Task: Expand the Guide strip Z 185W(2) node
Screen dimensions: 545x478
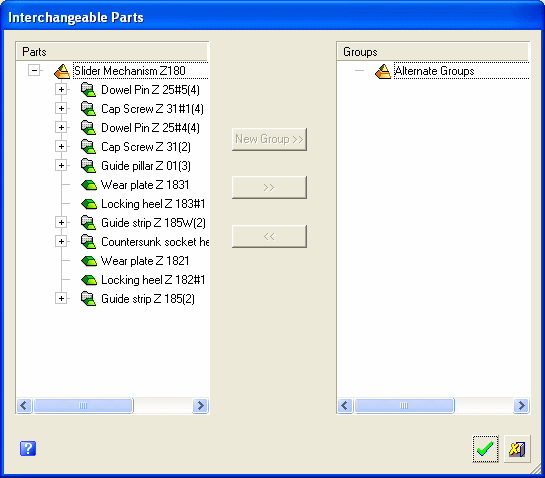Action: 61,222
